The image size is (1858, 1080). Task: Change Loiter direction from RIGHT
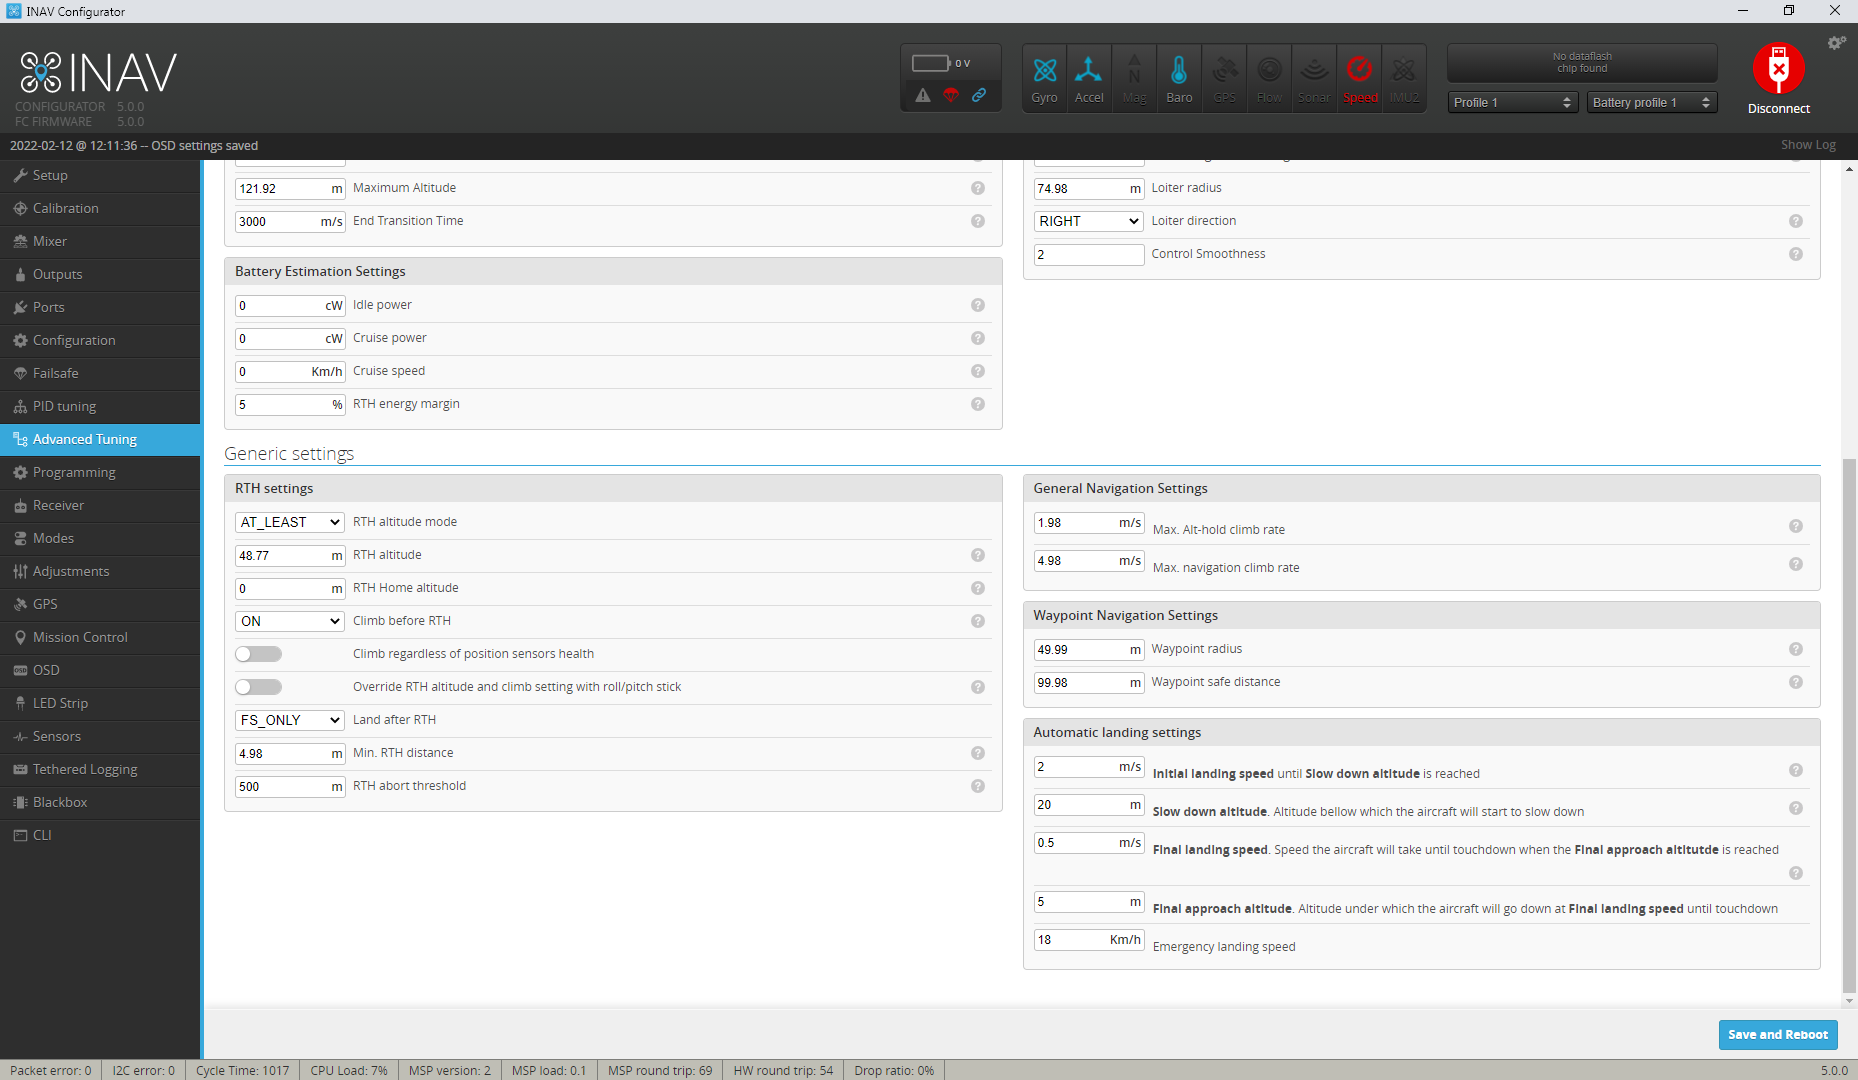point(1088,220)
